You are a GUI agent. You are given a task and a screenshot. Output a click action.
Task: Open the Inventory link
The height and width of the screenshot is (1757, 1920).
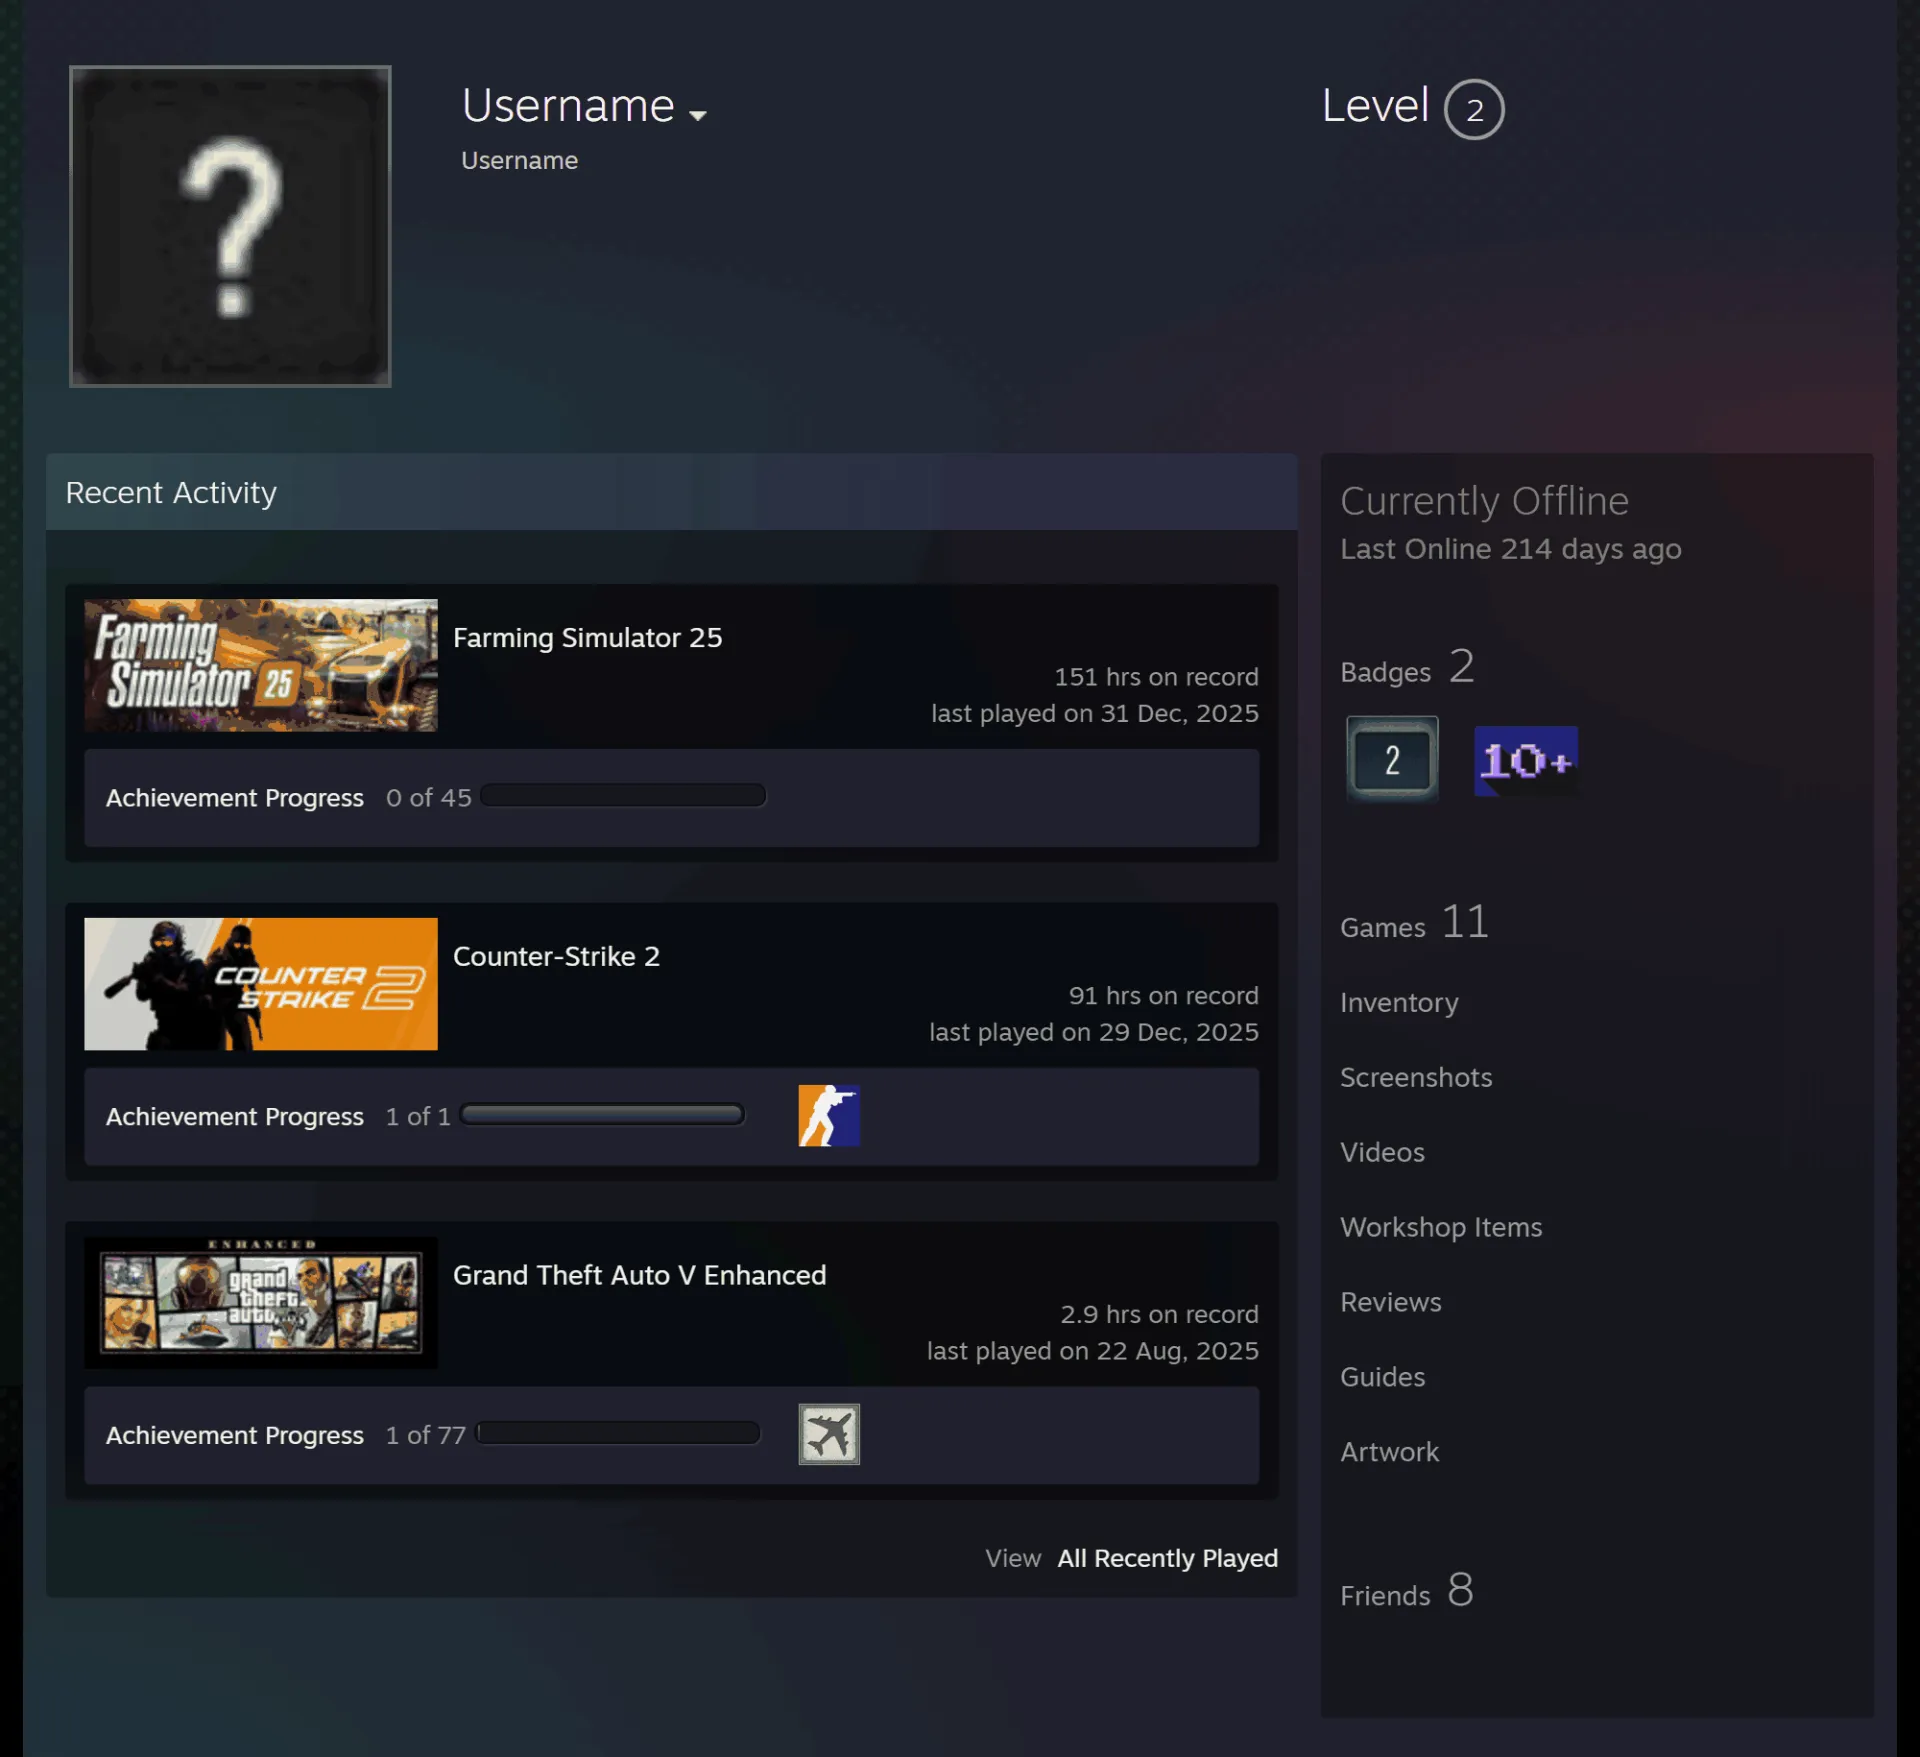click(1399, 1002)
